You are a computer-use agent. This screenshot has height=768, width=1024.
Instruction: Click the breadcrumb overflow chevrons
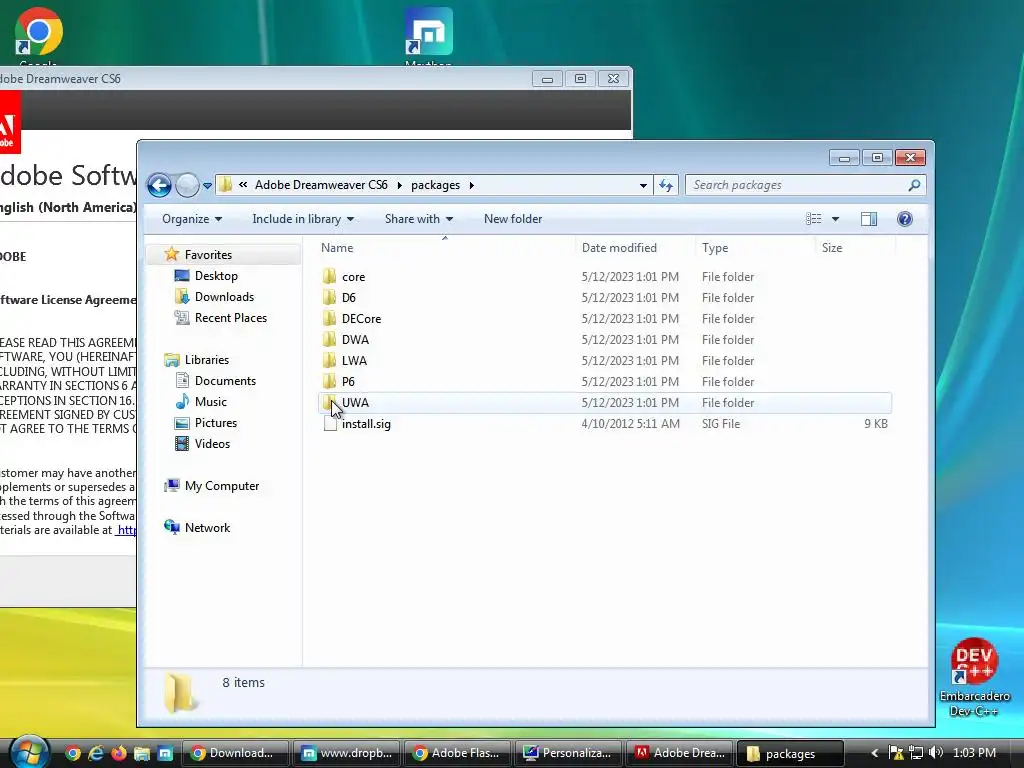coord(243,185)
